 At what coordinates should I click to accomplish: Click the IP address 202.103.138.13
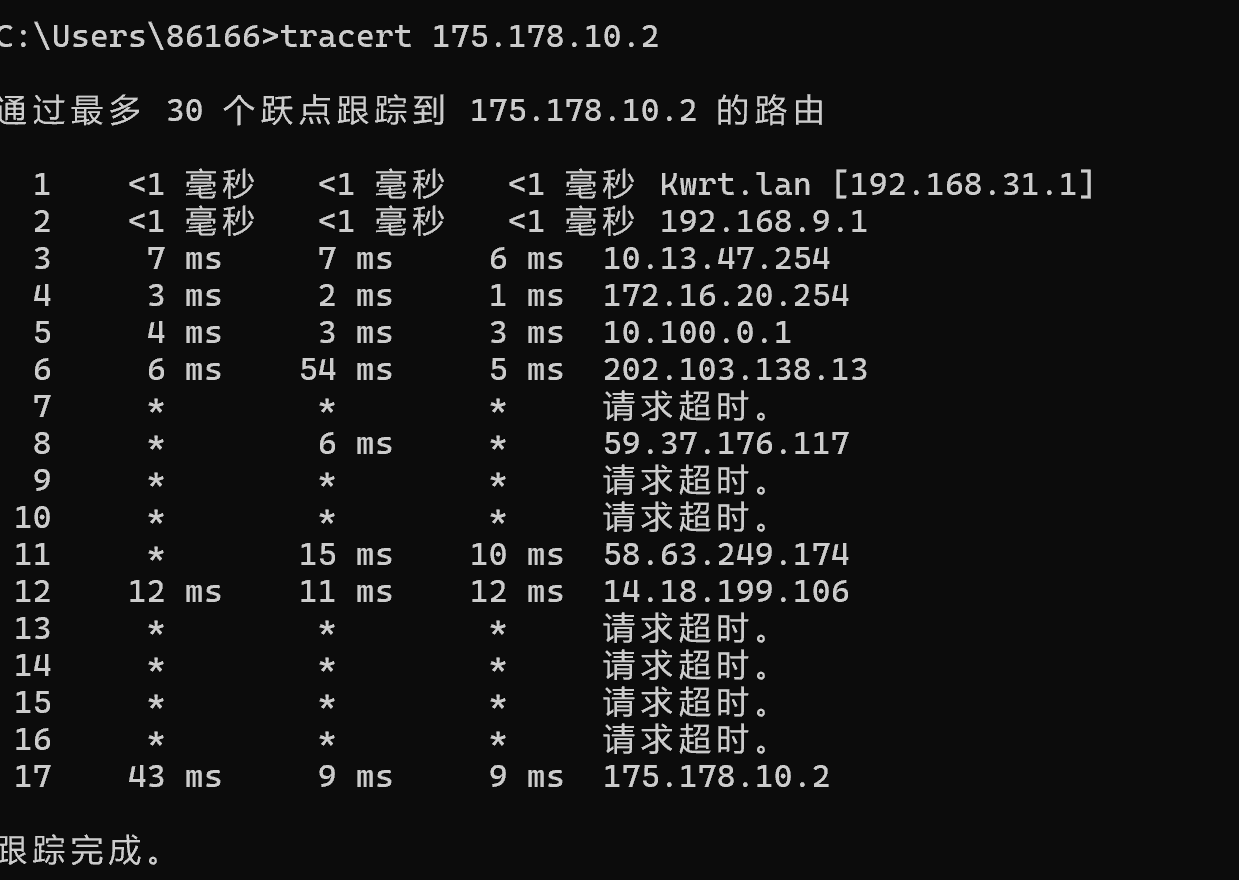[x=735, y=370]
